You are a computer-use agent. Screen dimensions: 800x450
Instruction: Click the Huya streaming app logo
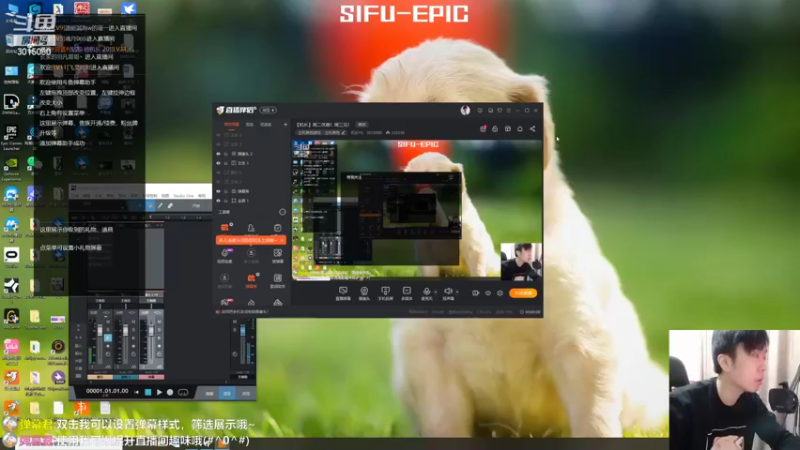tap(236, 110)
